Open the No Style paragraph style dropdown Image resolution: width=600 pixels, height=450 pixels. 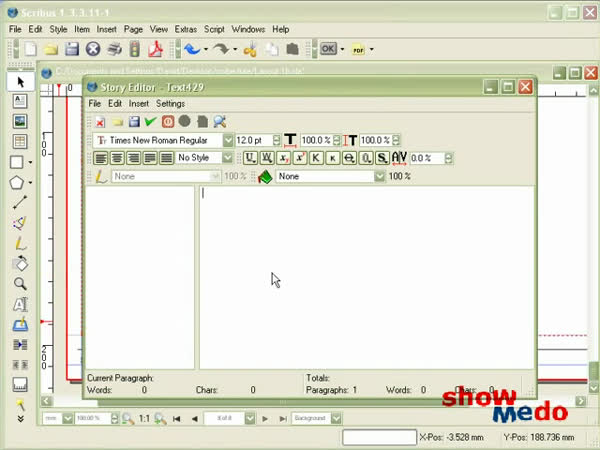(228, 158)
